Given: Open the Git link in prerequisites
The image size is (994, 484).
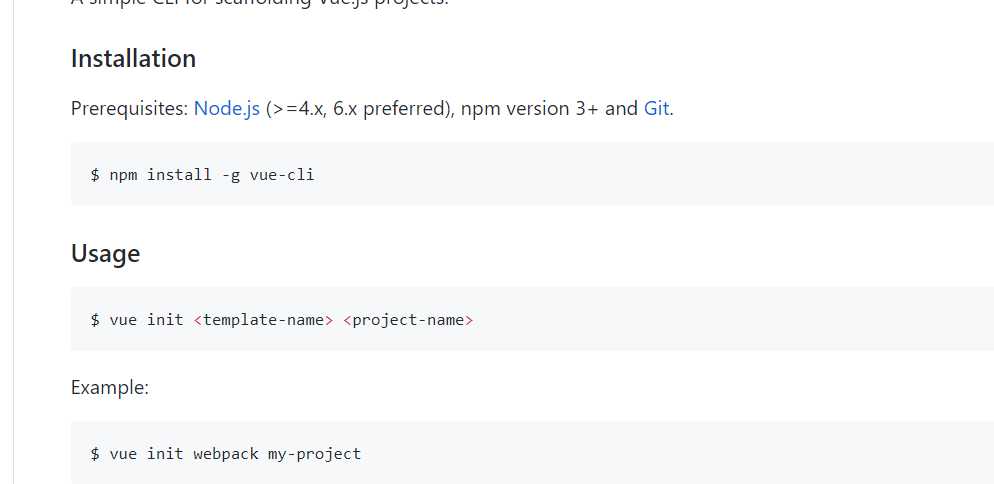Looking at the screenshot, I should tap(657, 109).
